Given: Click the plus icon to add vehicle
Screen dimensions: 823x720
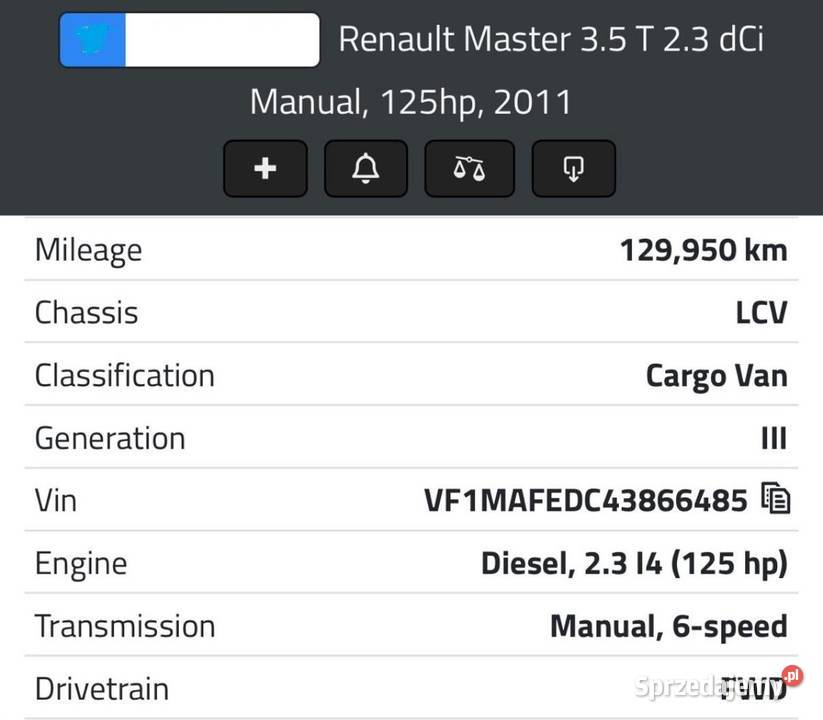Looking at the screenshot, I should (264, 168).
